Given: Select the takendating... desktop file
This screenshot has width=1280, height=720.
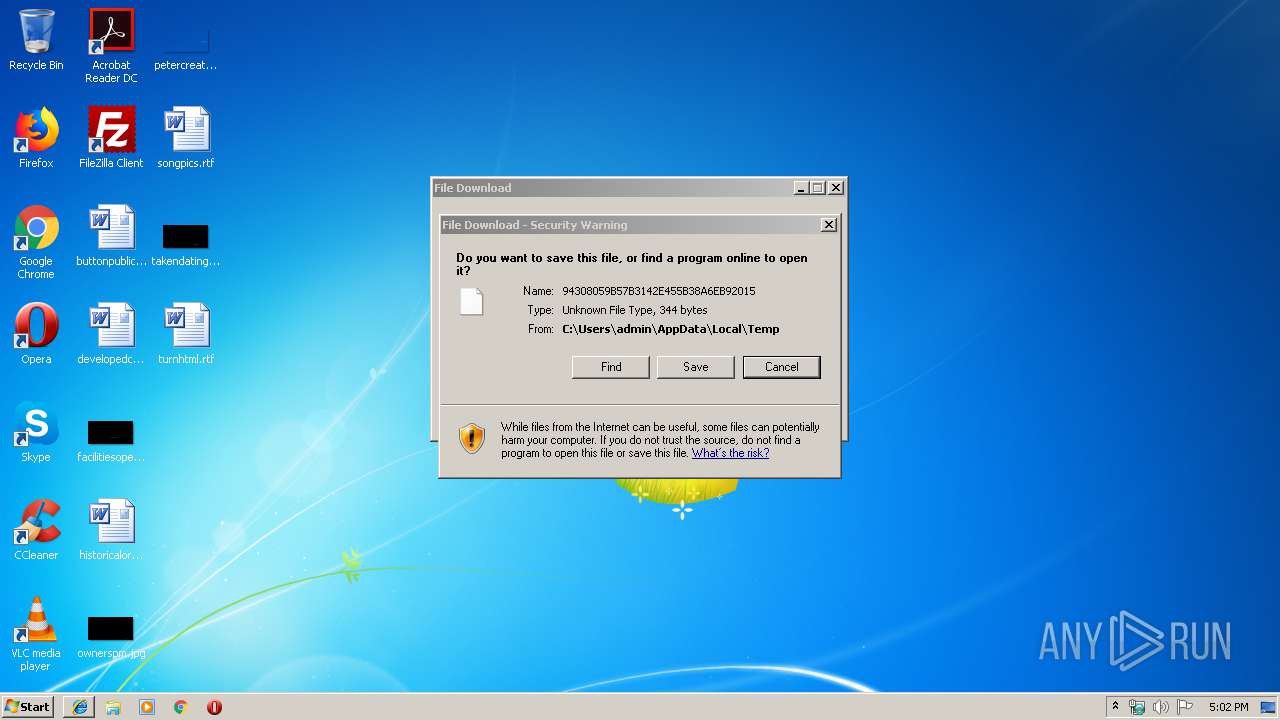Looking at the screenshot, I should [x=186, y=243].
